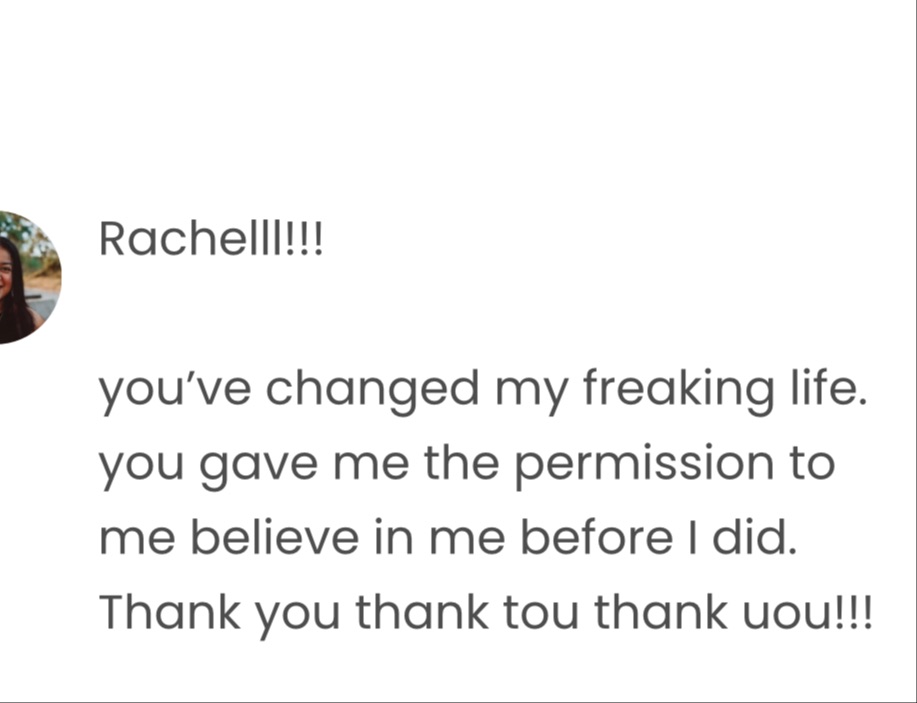Click the capitalized word 'Thank'
The width and height of the screenshot is (917, 703).
pos(170,611)
